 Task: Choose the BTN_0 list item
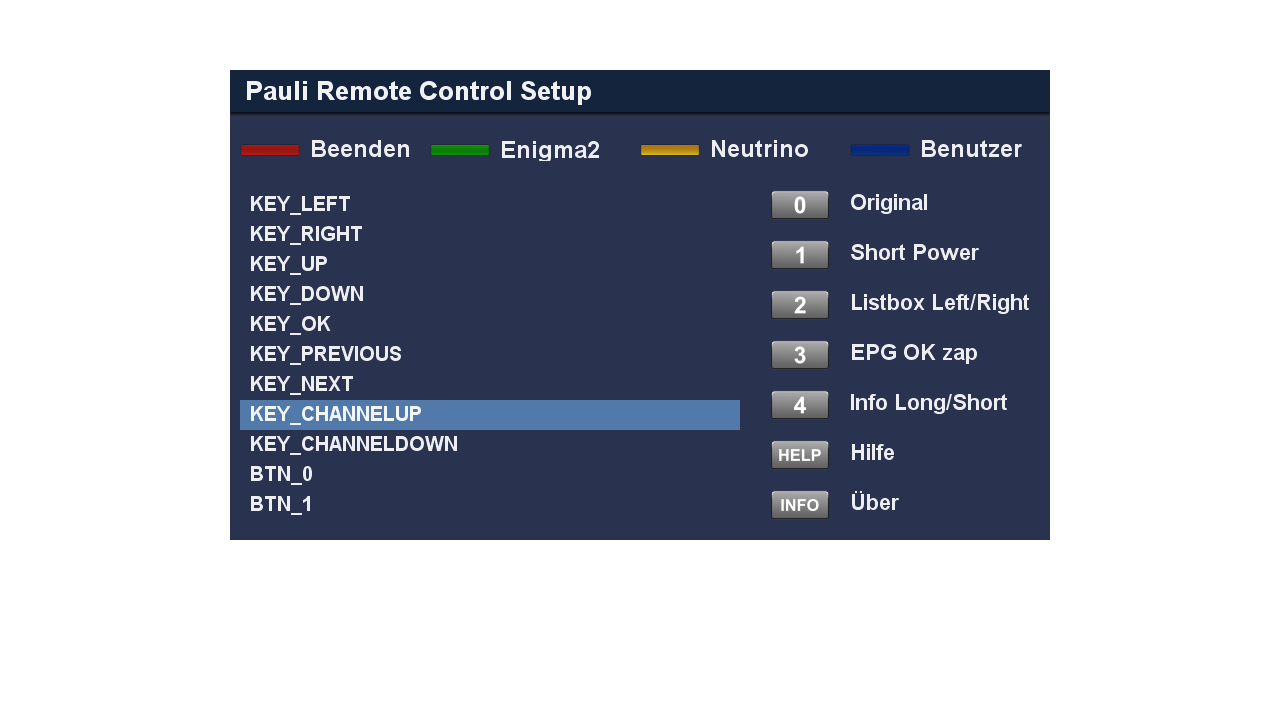coord(281,474)
